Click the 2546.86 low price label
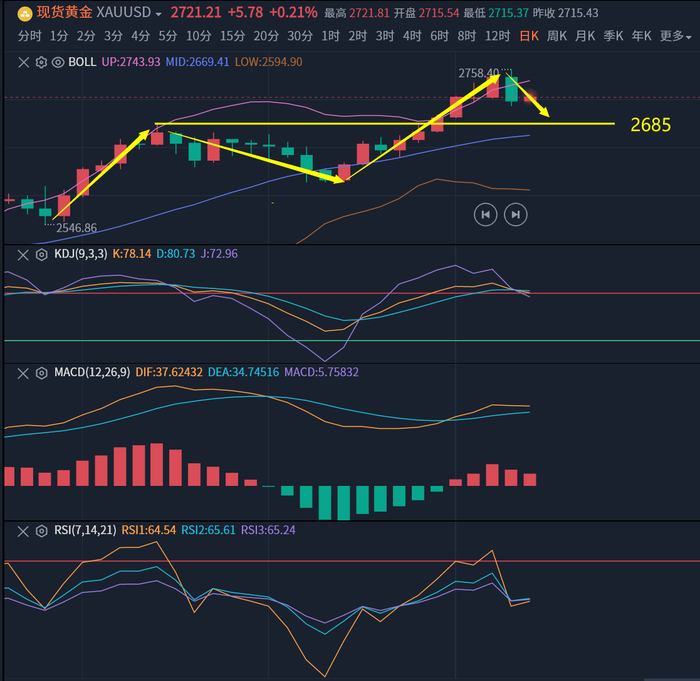 [x=76, y=228]
